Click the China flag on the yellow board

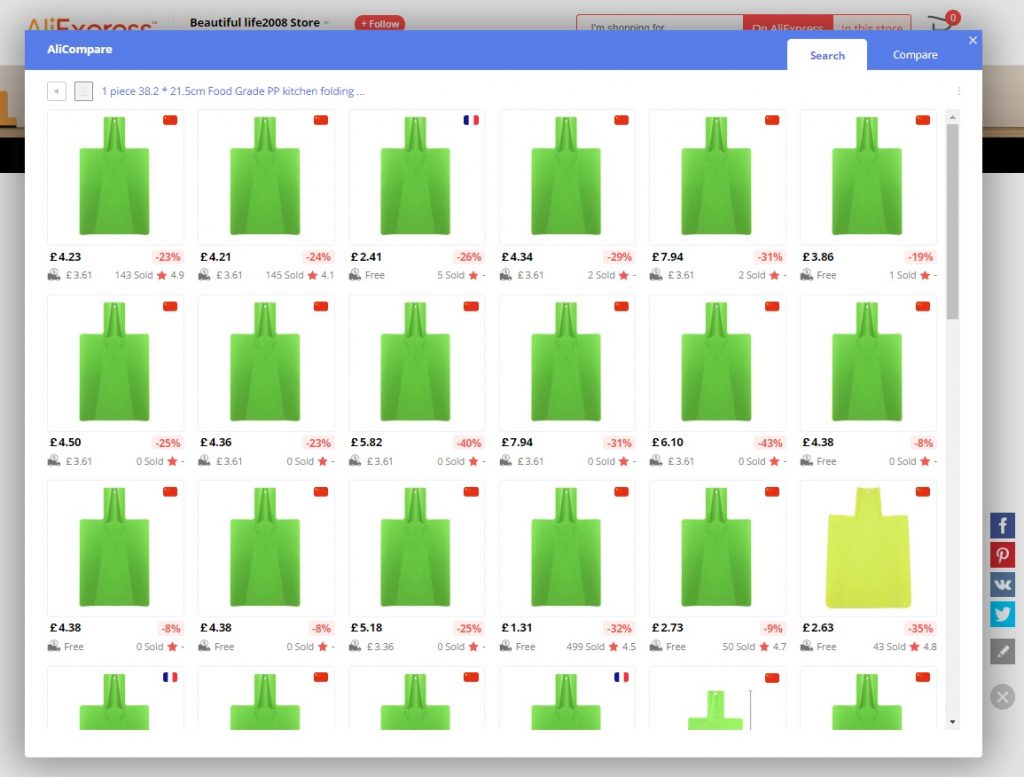tap(922, 492)
